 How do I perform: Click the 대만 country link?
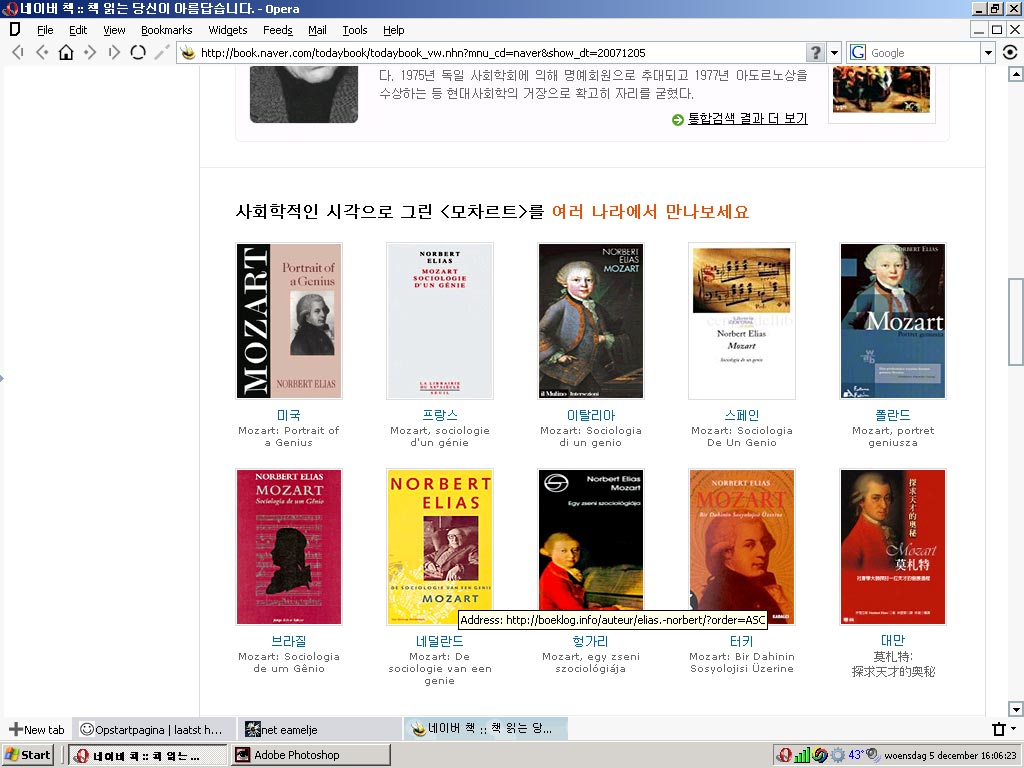[x=893, y=640]
